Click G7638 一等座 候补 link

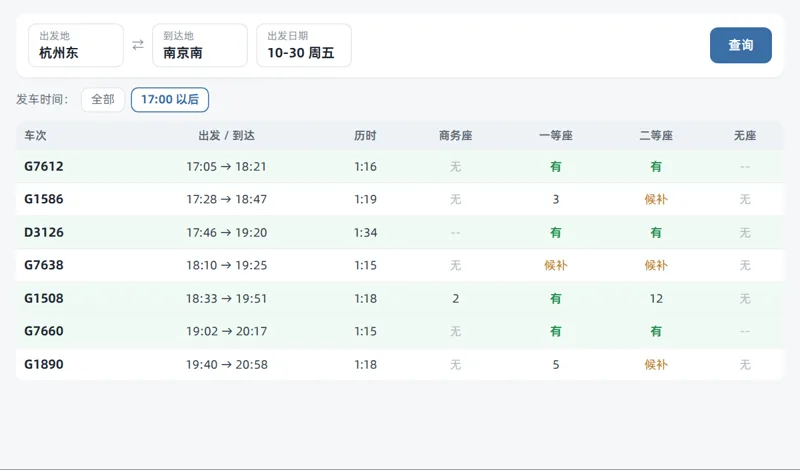[x=556, y=265]
